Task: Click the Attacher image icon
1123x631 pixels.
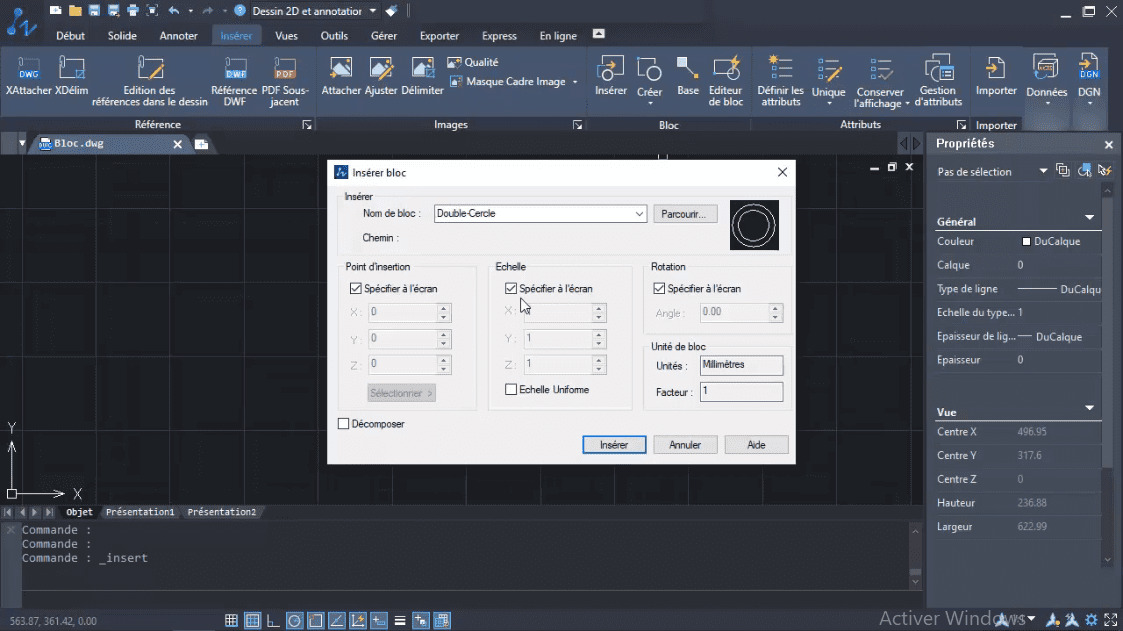Action: (x=341, y=69)
